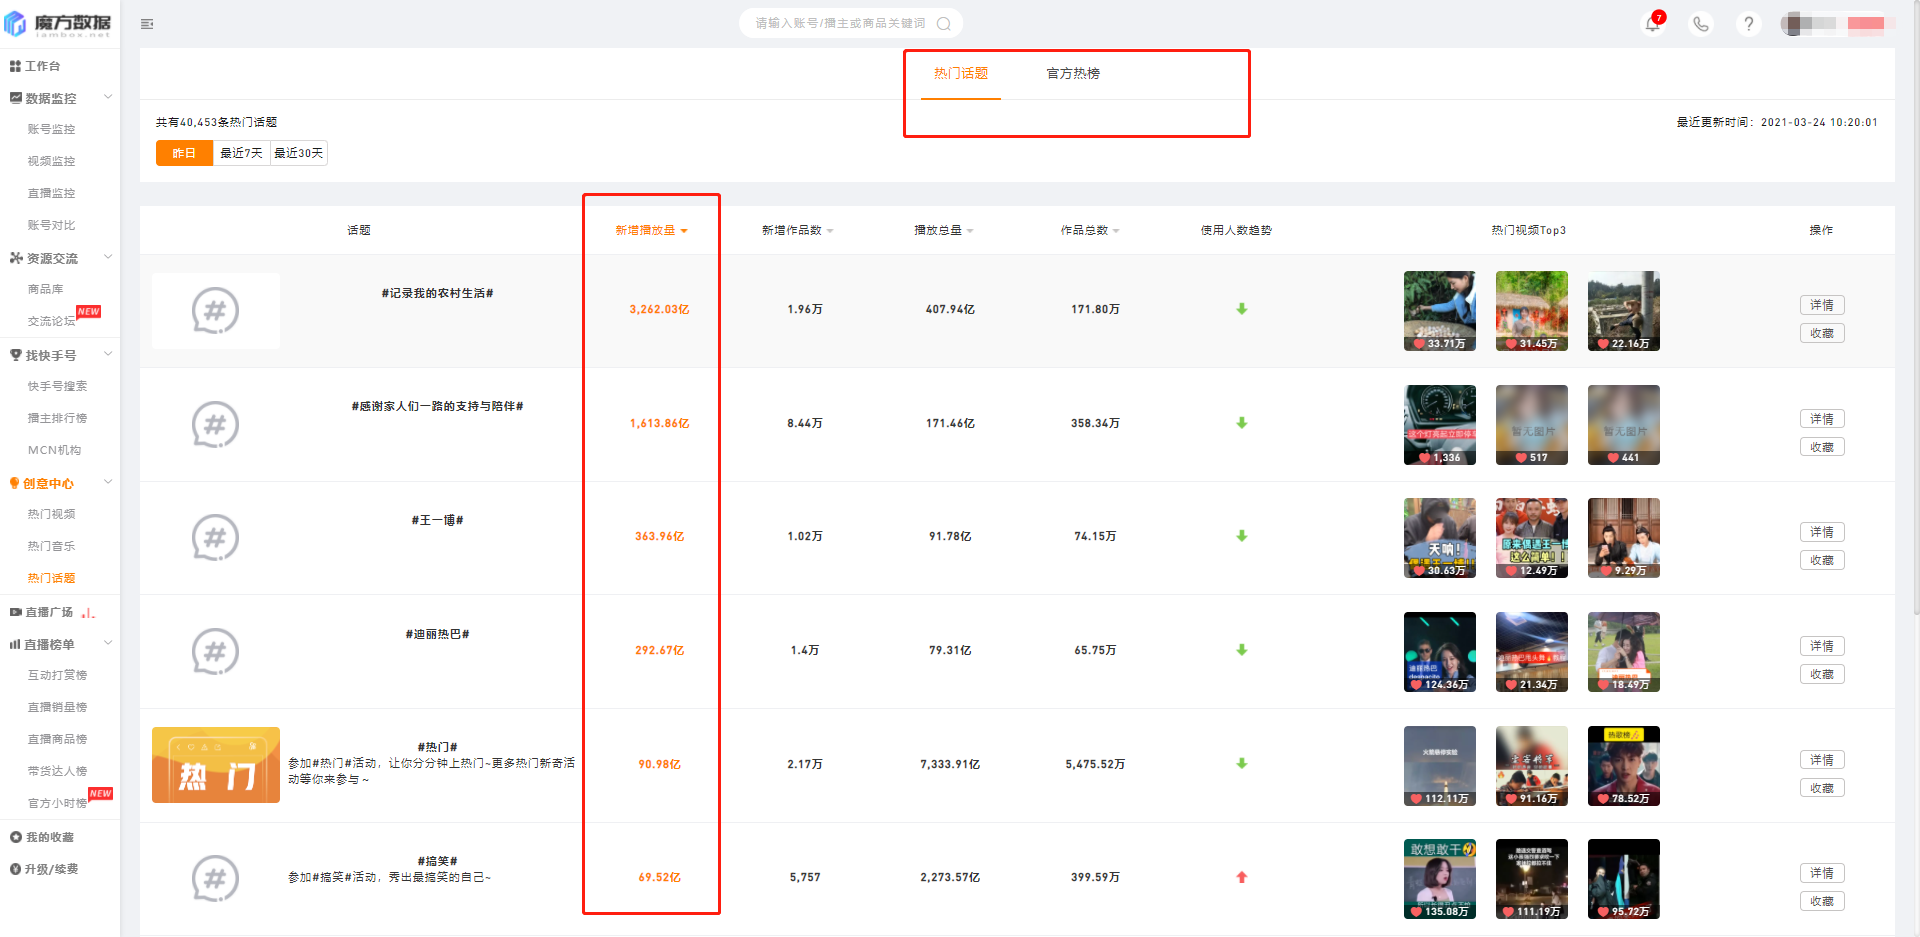
Task: Click the search magnifier icon
Action: click(x=943, y=24)
